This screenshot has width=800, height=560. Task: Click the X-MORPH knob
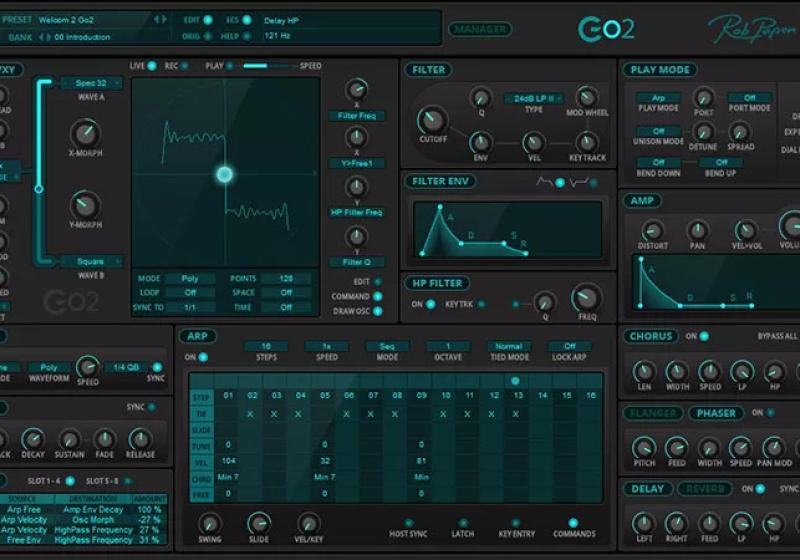pos(85,133)
